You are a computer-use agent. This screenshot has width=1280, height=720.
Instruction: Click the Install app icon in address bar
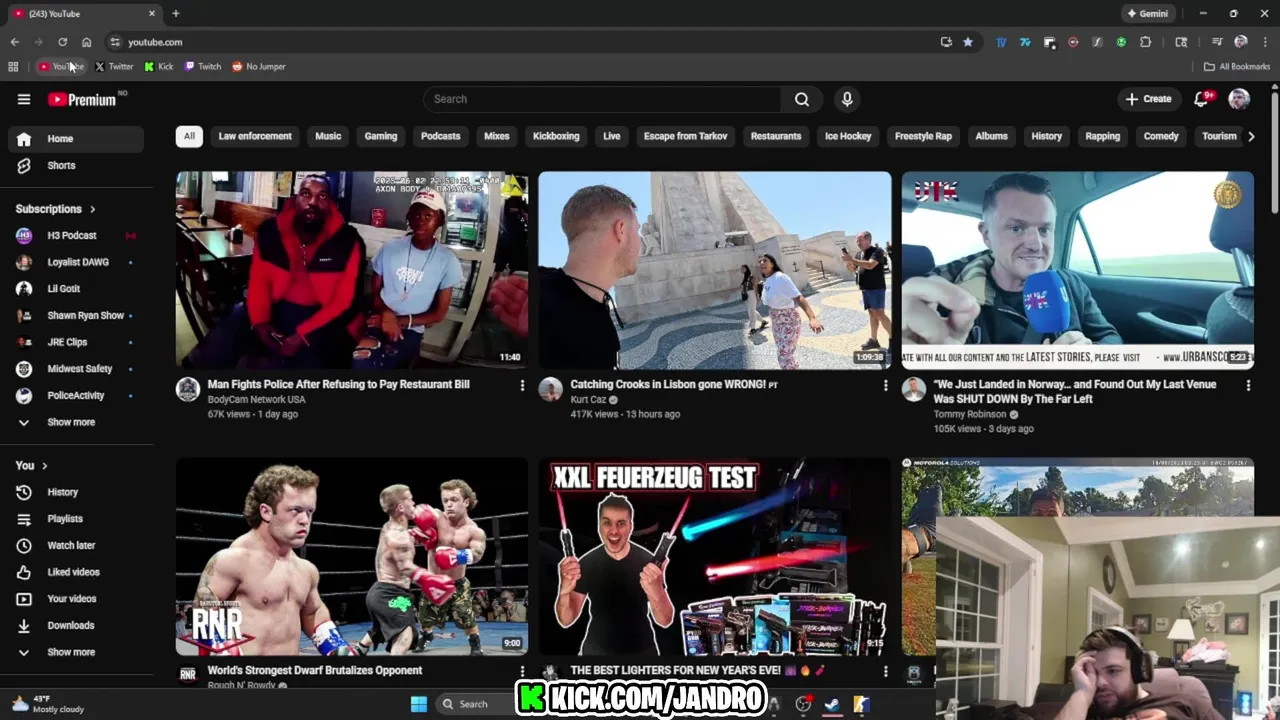click(946, 42)
